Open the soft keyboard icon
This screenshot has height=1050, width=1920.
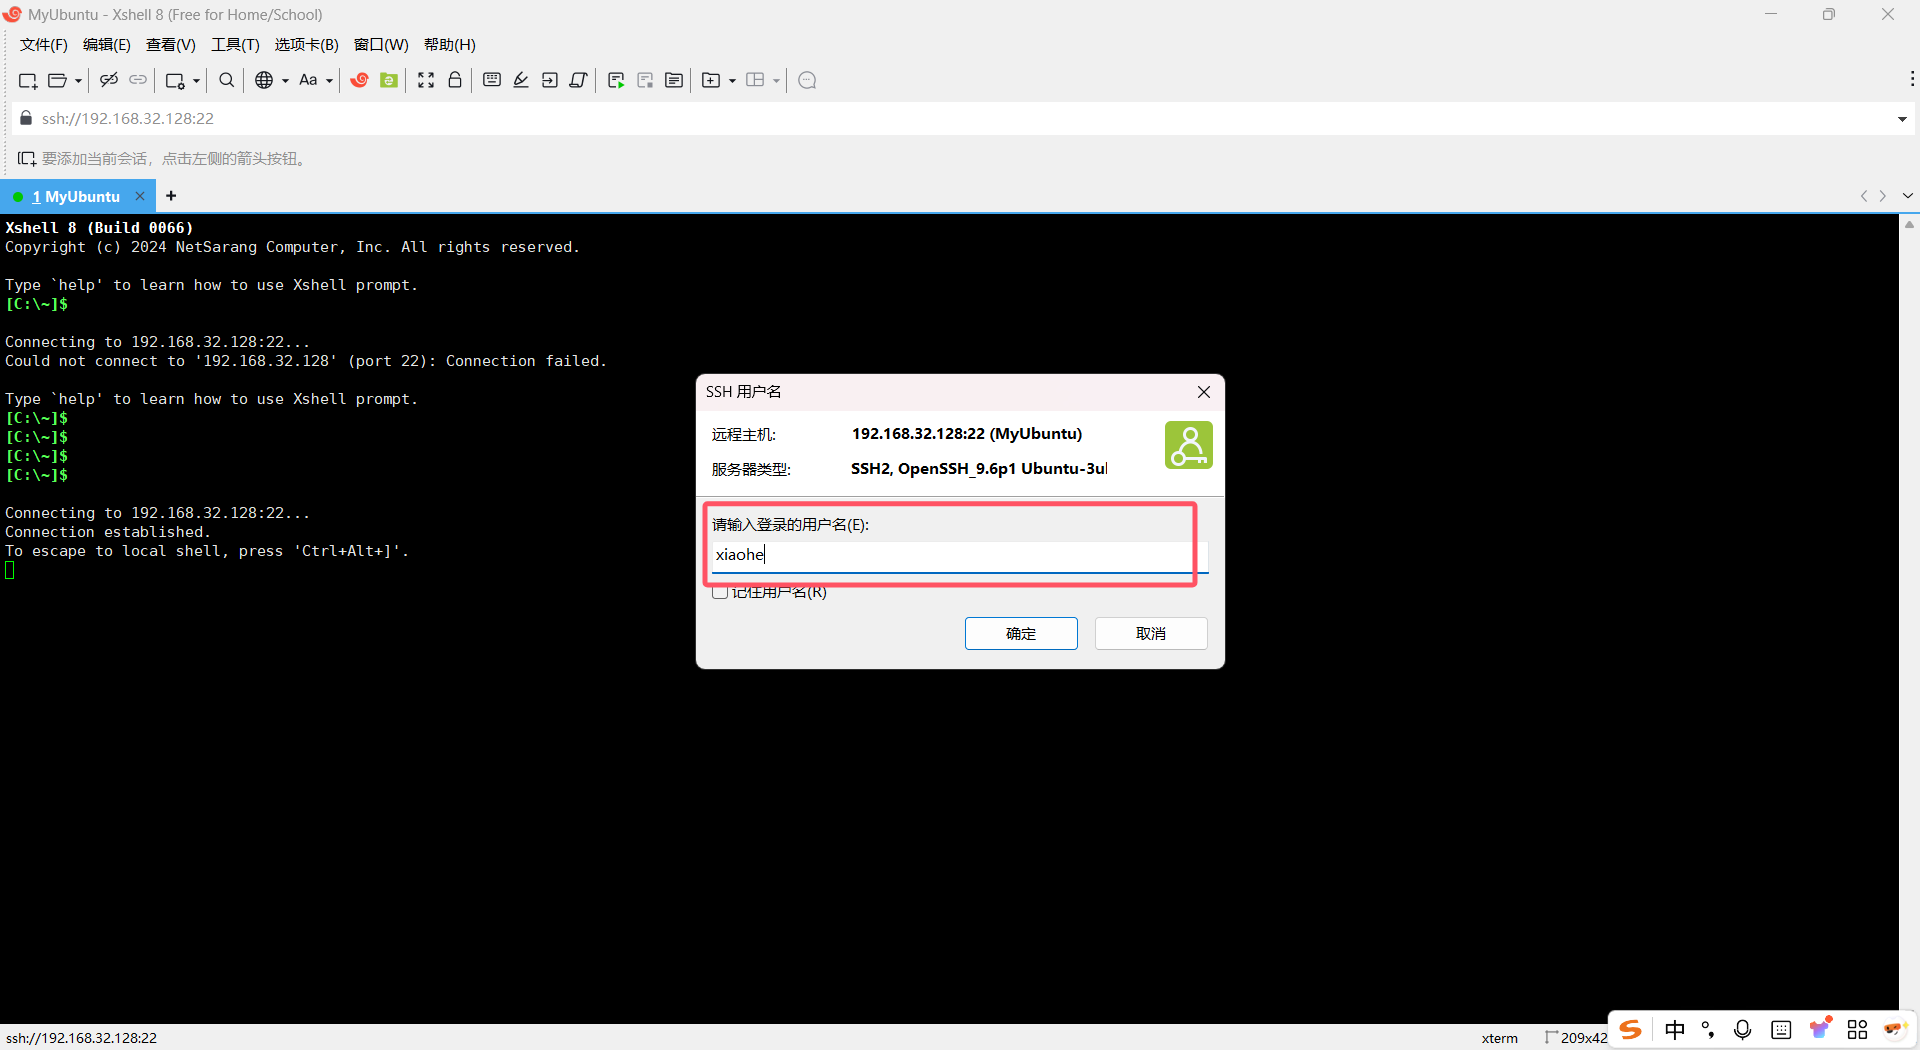point(1781,1030)
